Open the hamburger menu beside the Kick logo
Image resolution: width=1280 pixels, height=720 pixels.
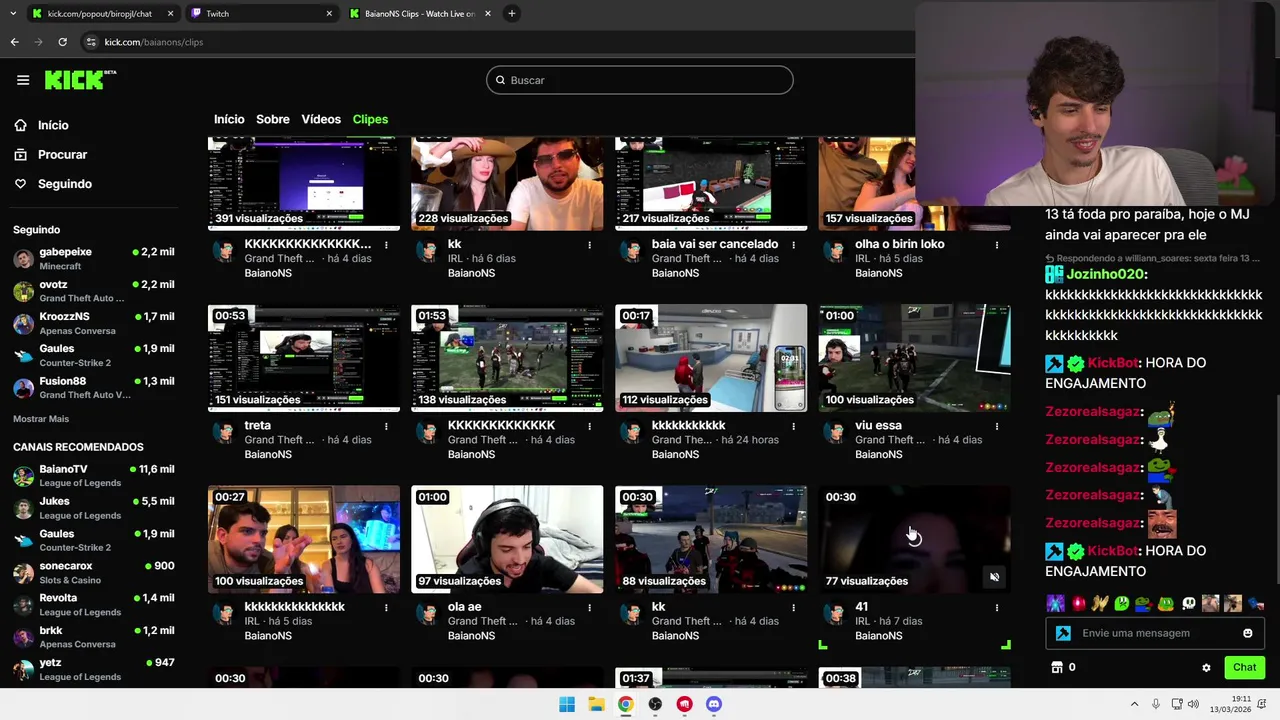(x=23, y=80)
